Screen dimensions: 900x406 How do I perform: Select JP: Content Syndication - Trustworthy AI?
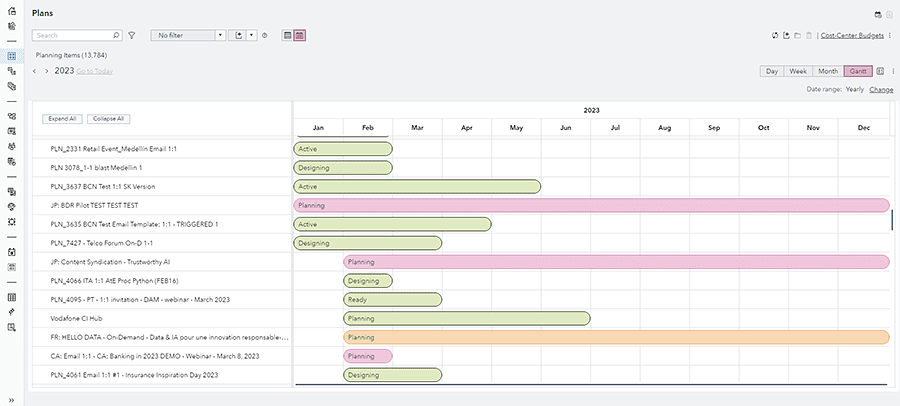(162, 262)
